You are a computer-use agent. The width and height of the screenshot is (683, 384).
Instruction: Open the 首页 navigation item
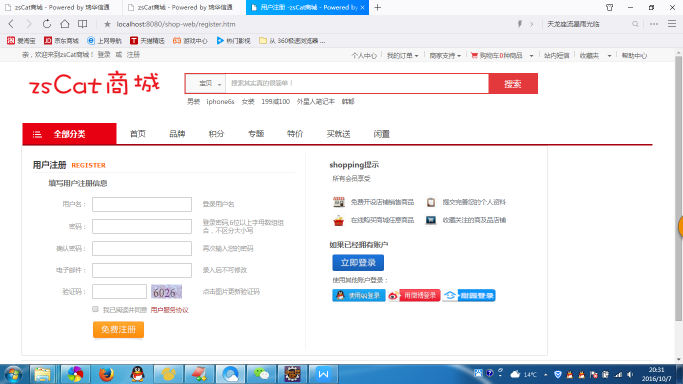click(138, 134)
